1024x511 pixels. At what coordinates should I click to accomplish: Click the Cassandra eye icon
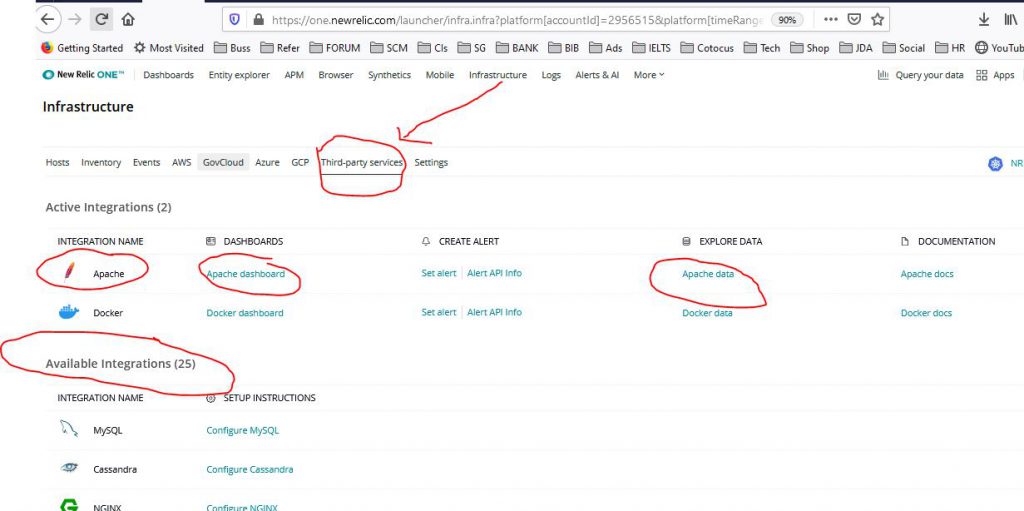pyautogui.click(x=69, y=469)
